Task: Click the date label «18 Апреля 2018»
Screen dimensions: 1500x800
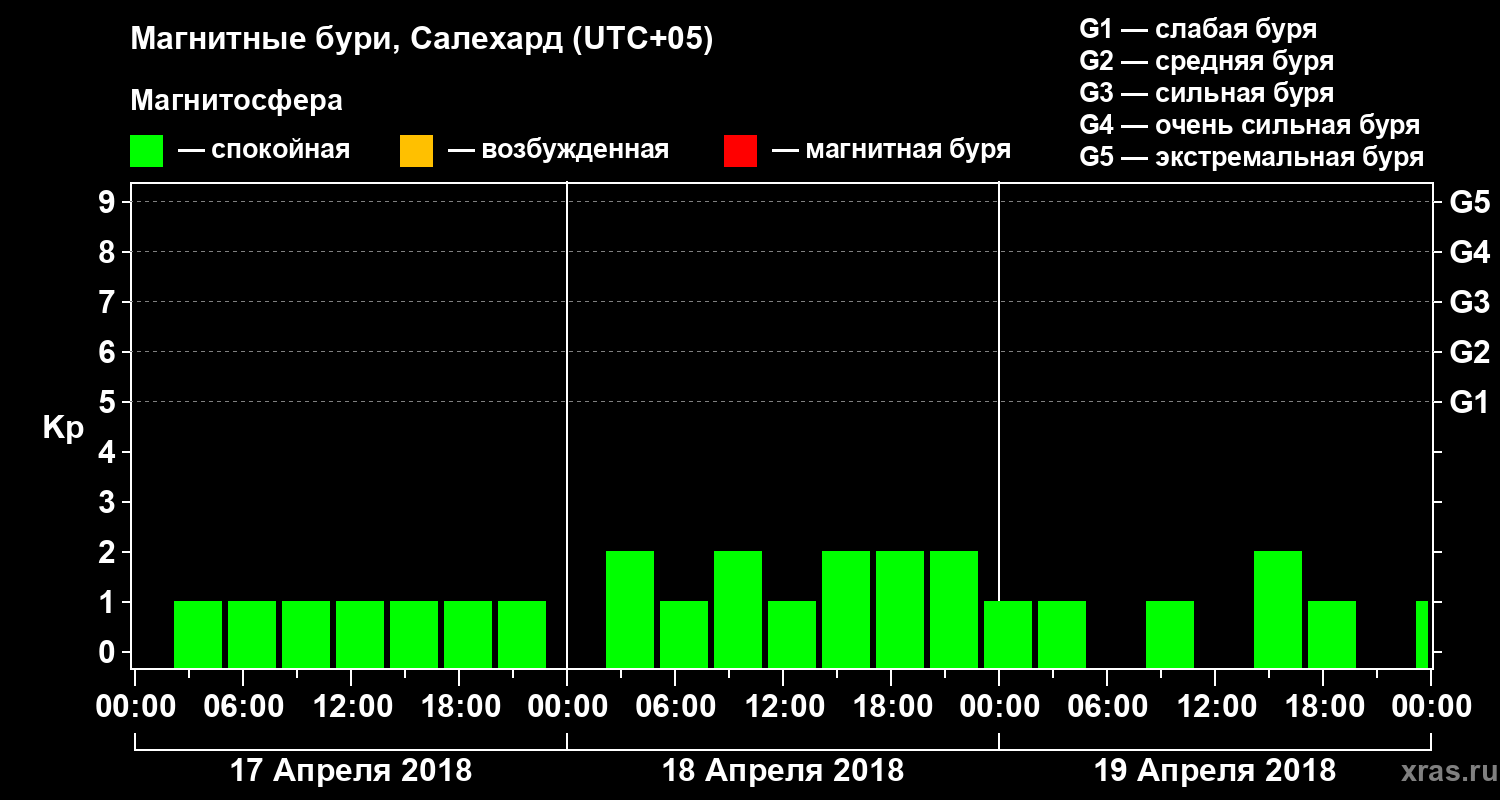Action: click(x=783, y=771)
